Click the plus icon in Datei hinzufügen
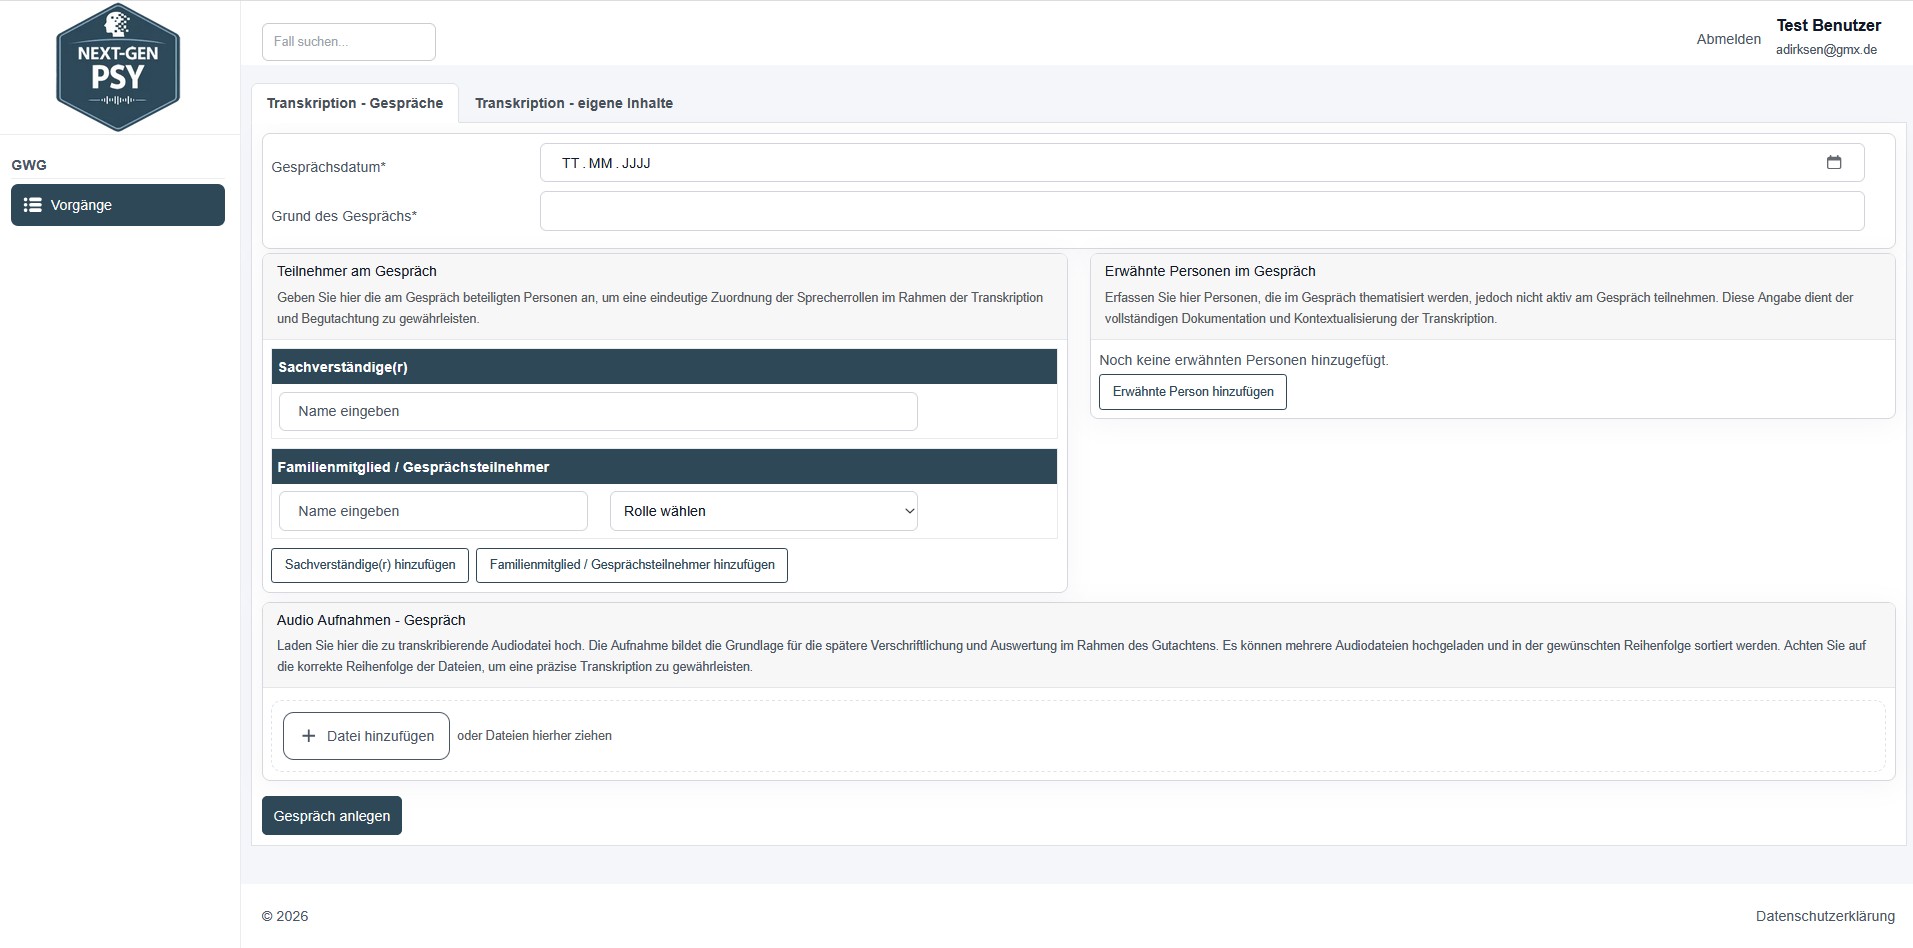1913x948 pixels. point(309,736)
